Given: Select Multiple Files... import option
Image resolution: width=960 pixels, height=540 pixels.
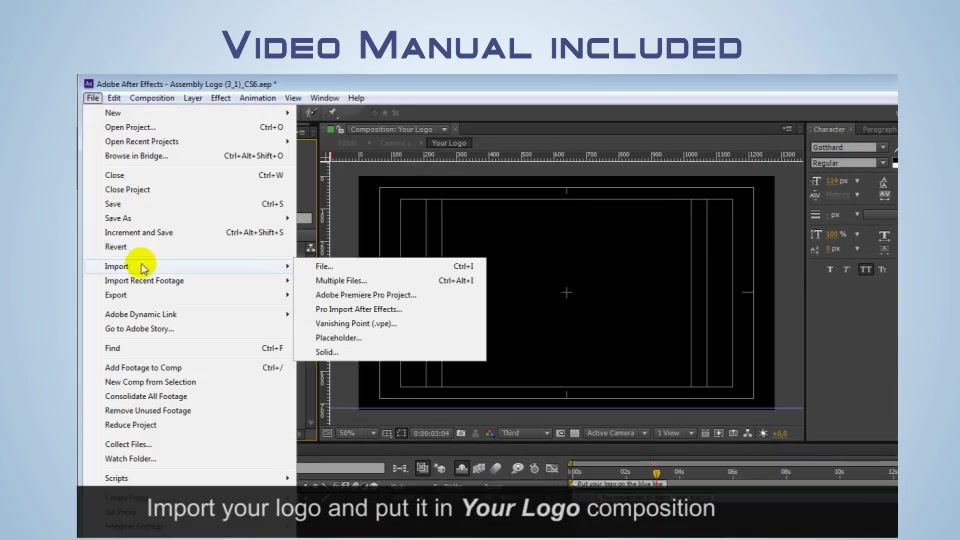Looking at the screenshot, I should [390, 280].
